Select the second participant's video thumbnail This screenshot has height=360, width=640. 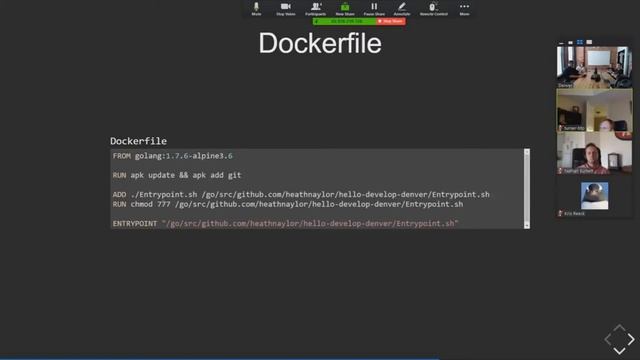pyautogui.click(x=594, y=110)
